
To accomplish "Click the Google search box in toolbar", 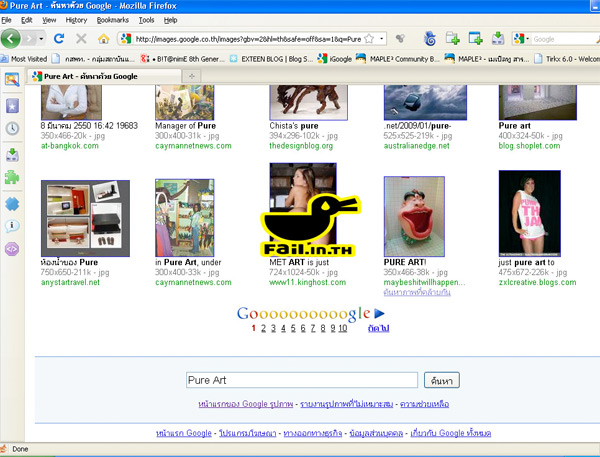I will 562,39.
